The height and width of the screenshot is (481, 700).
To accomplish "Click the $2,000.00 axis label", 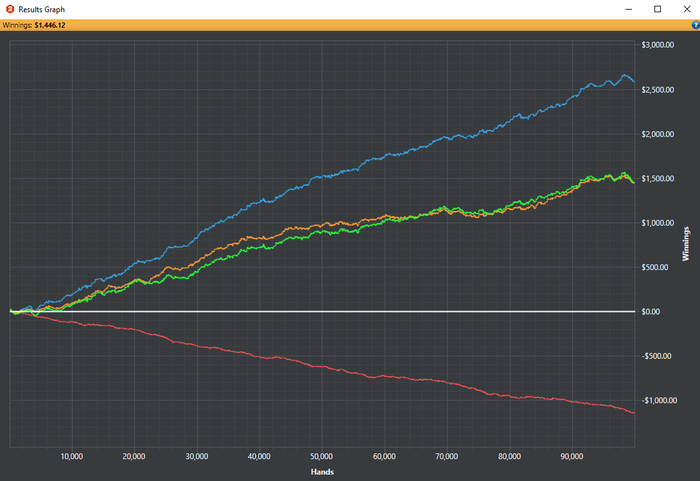I will (x=658, y=134).
